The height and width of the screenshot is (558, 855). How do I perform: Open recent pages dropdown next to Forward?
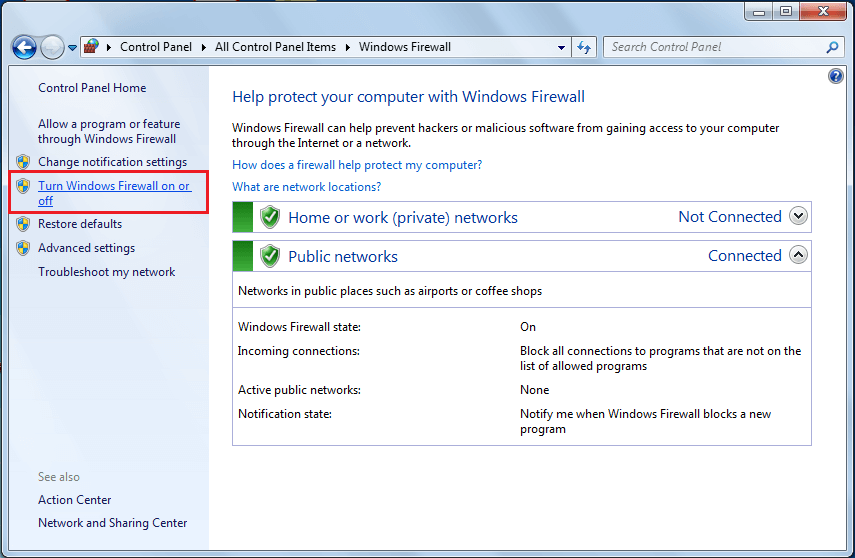72,47
